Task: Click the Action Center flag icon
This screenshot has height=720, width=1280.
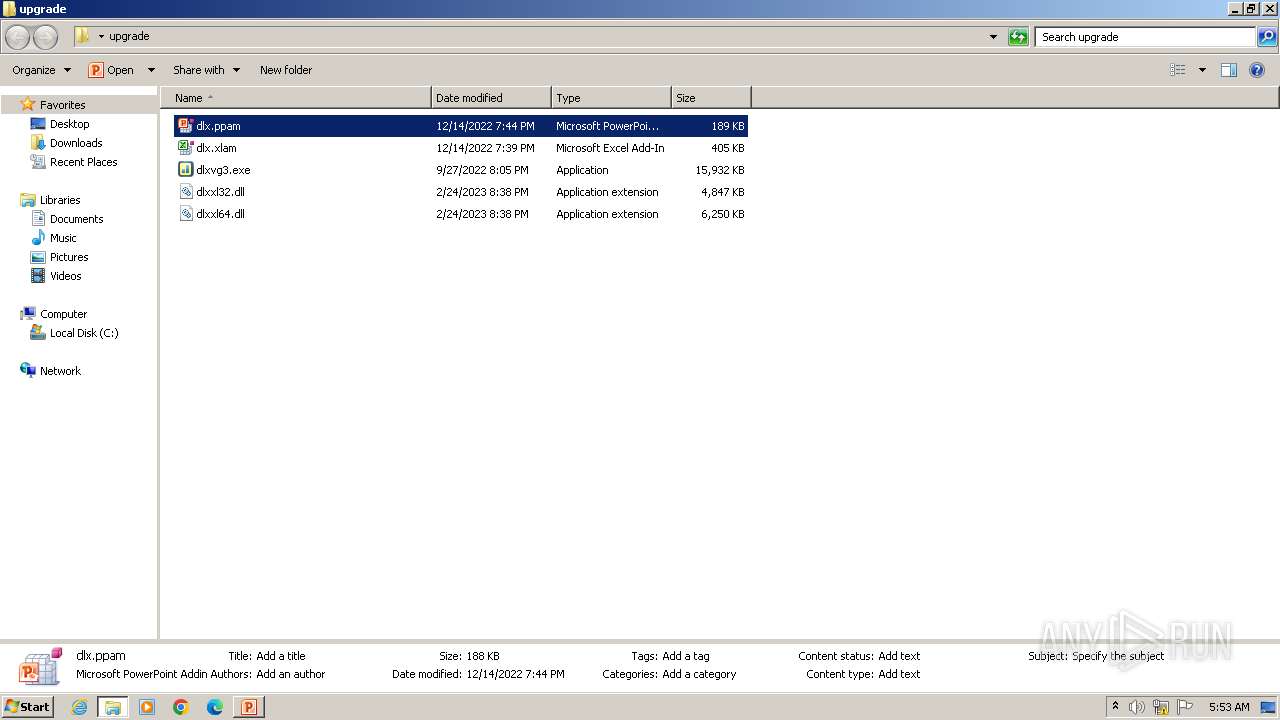Action: (x=1185, y=707)
